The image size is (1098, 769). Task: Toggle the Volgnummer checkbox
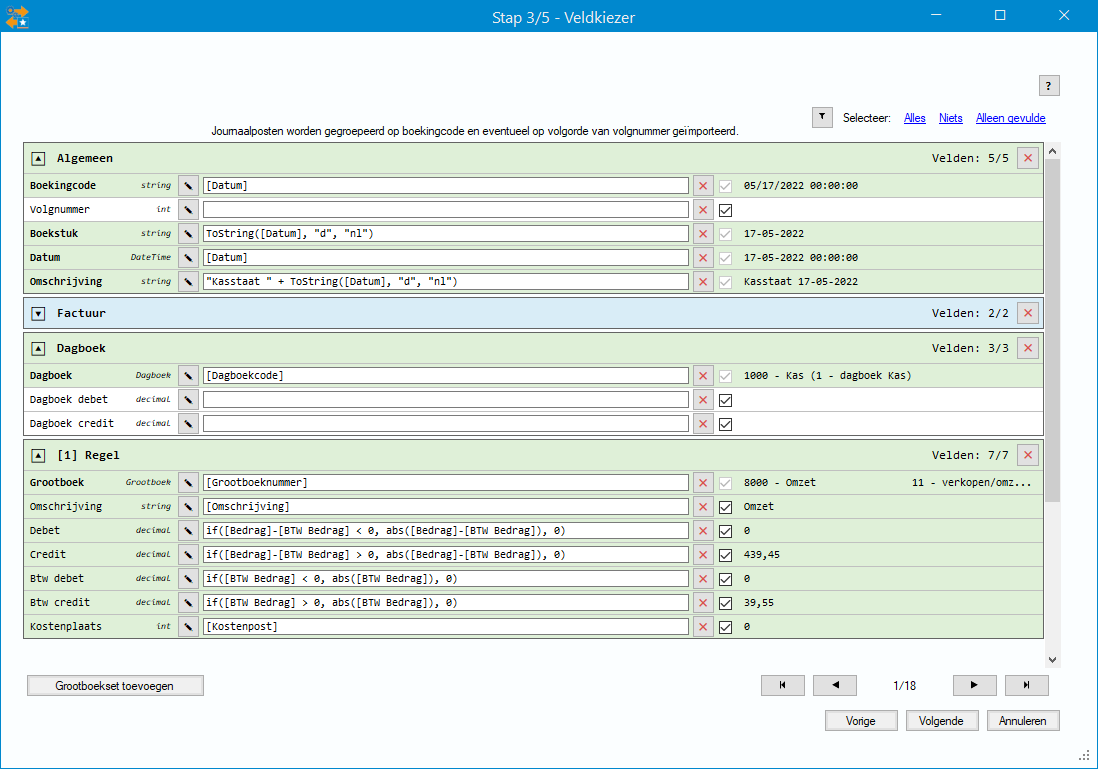coord(725,210)
